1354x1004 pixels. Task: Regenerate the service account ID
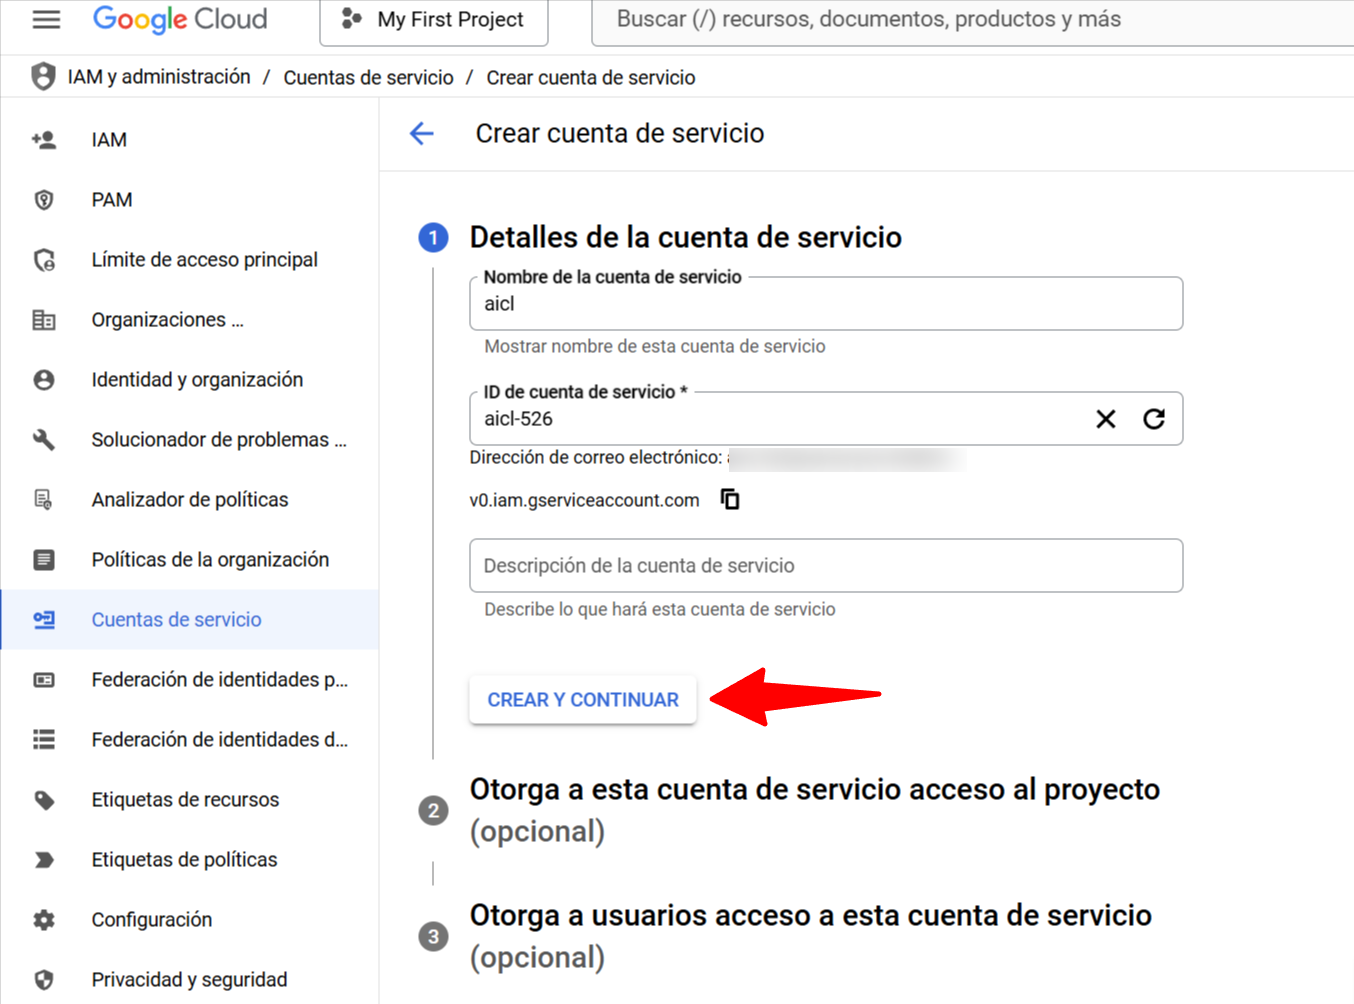tap(1154, 419)
